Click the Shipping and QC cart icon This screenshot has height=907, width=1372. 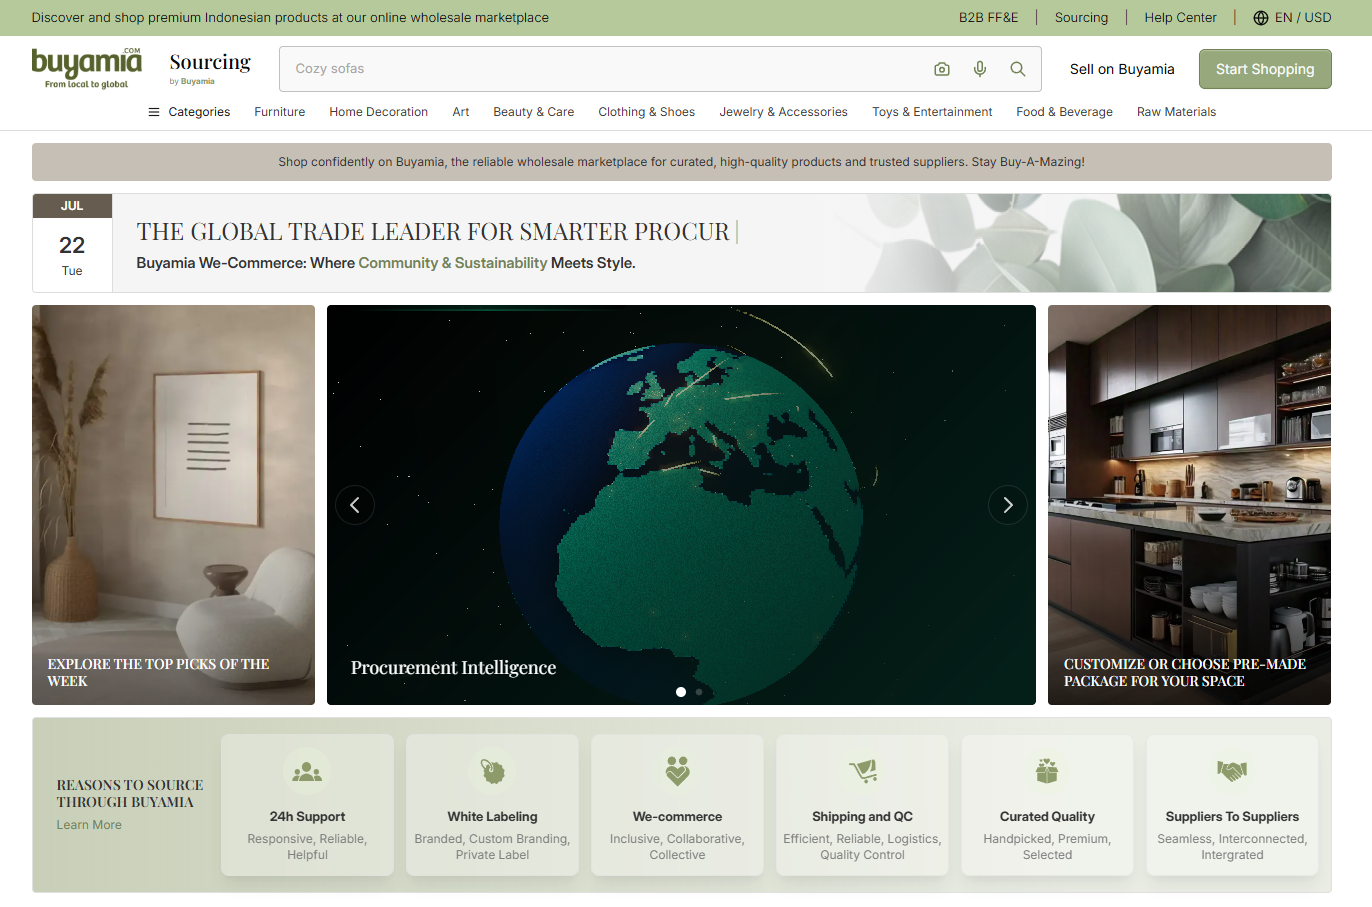click(x=862, y=771)
